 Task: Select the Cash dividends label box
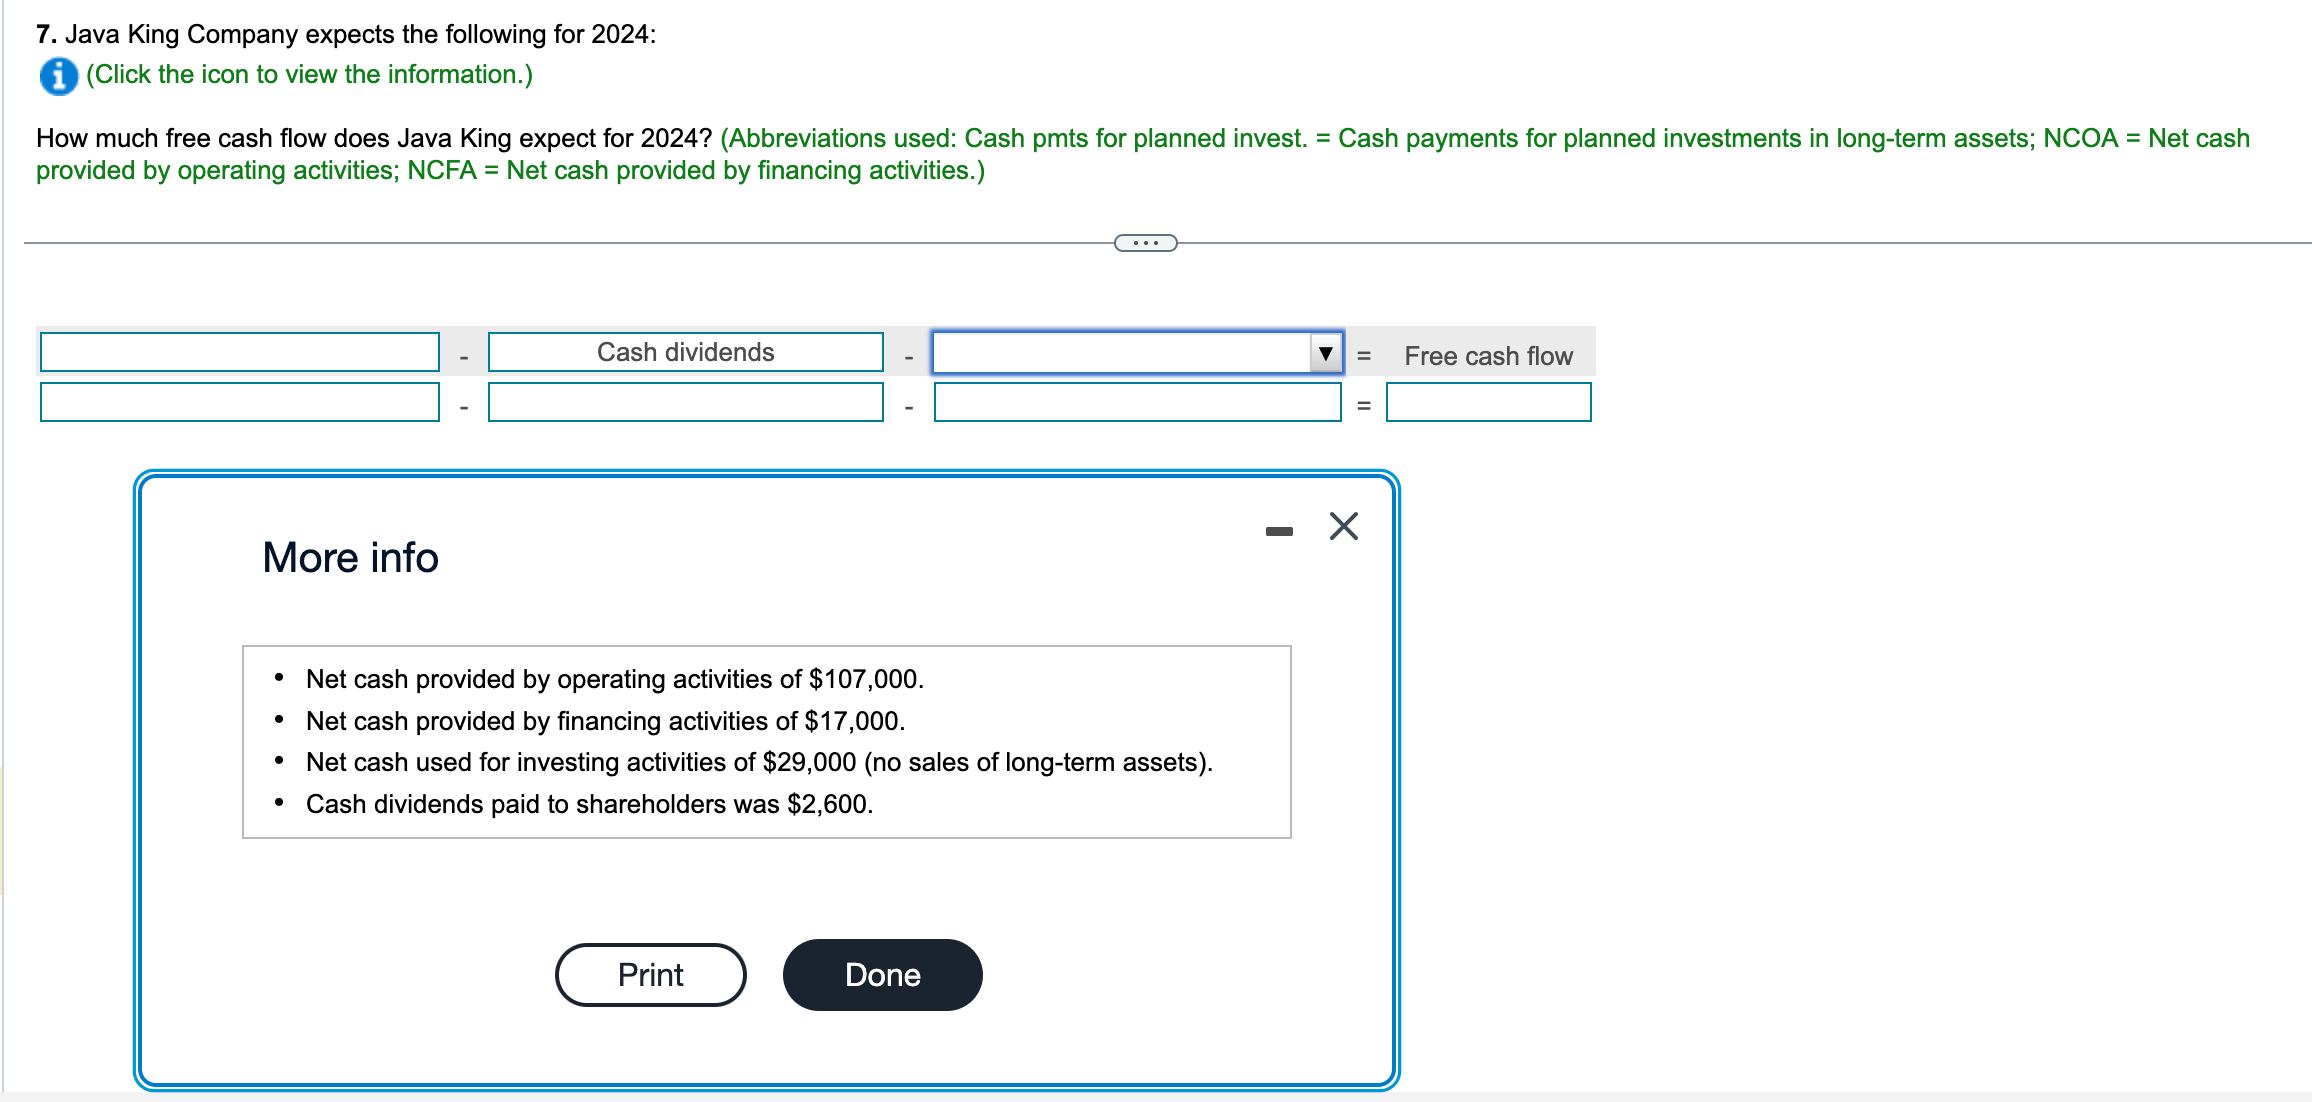tap(685, 351)
